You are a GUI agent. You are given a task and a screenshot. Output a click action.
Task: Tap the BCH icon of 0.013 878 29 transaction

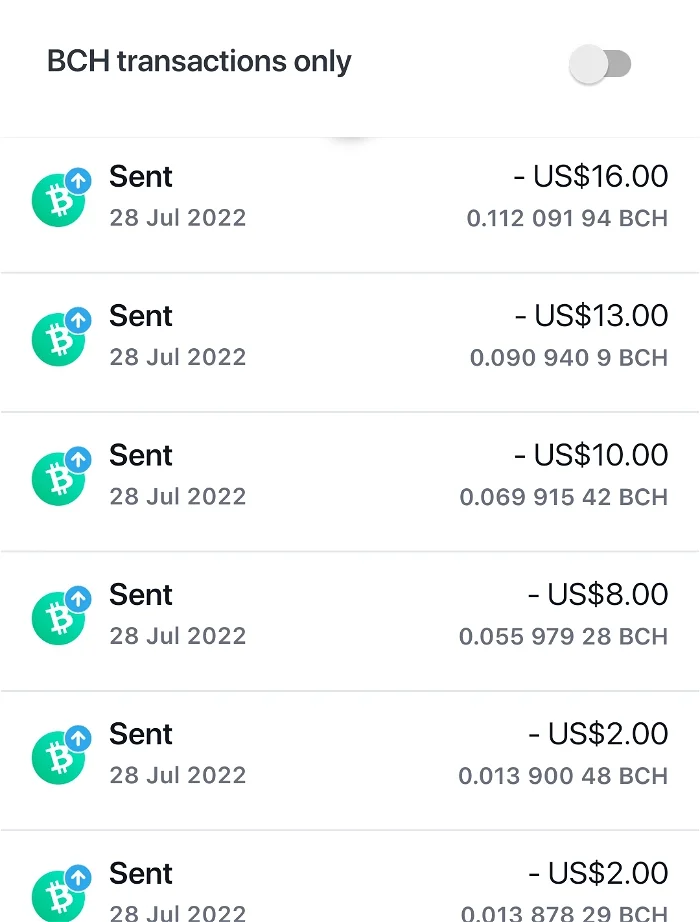click(58, 895)
